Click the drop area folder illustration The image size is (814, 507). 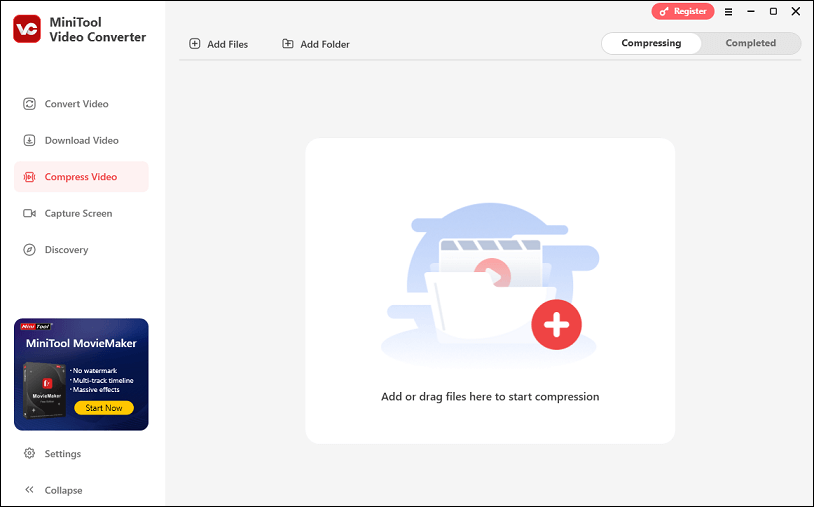pos(490,284)
